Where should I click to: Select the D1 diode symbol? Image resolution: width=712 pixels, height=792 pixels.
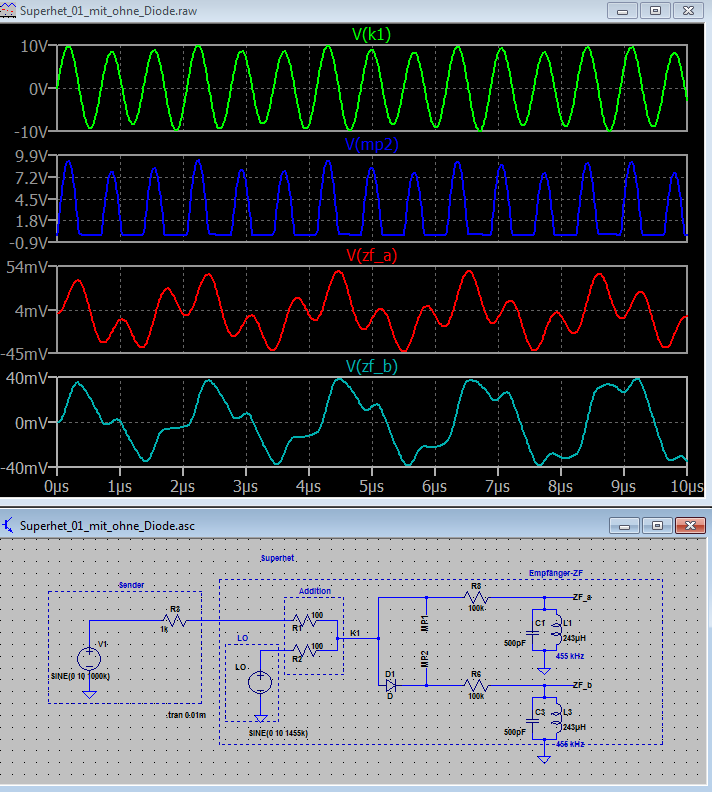pyautogui.click(x=390, y=686)
